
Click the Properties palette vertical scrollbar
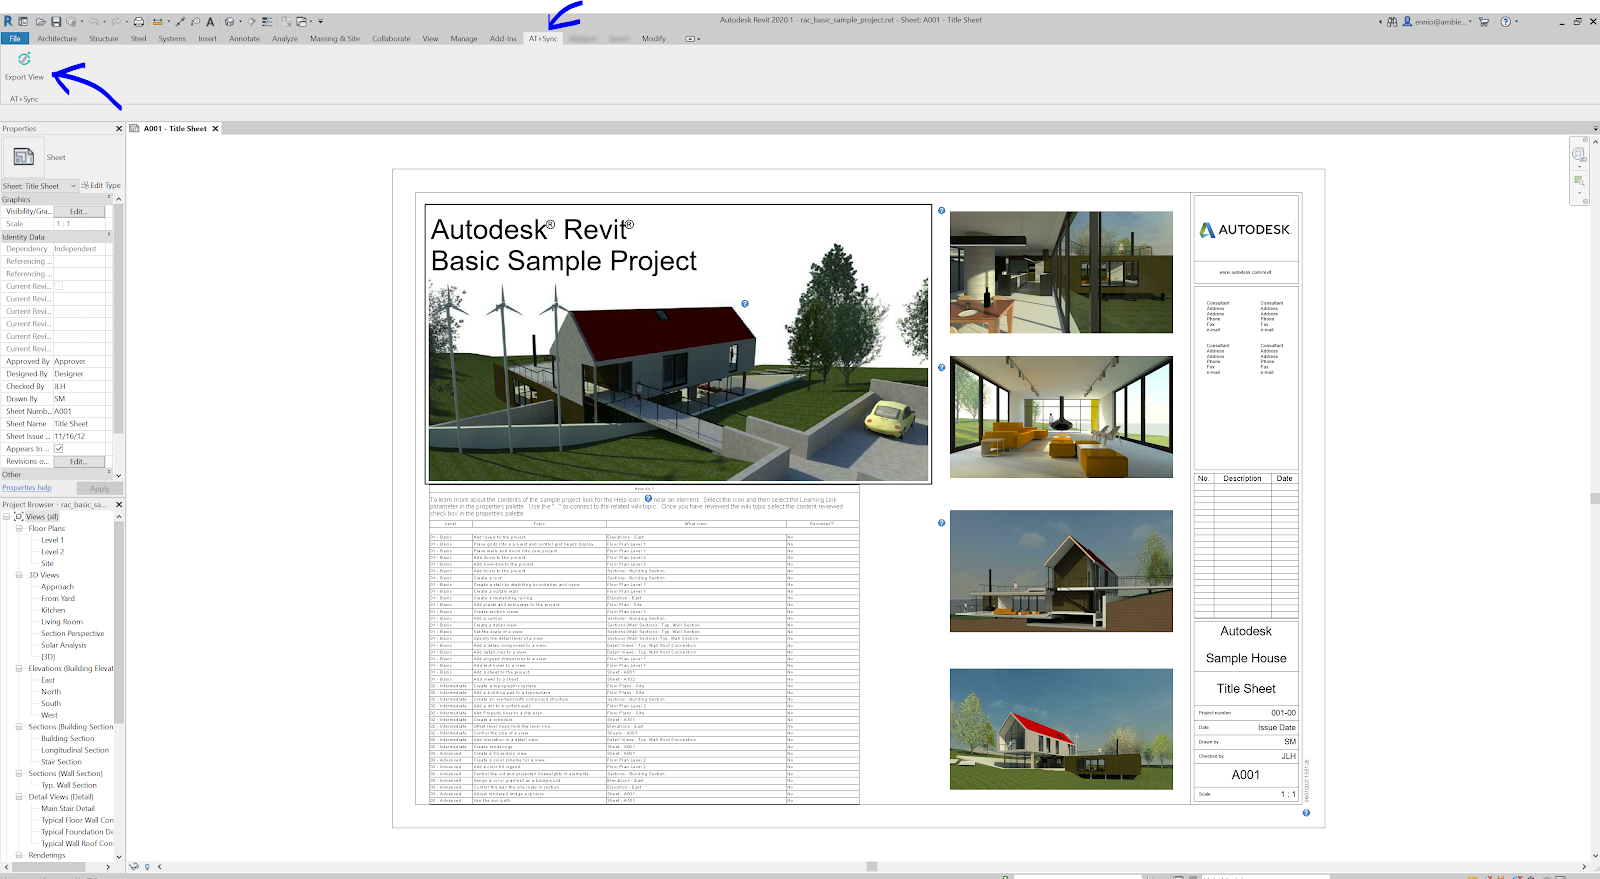point(118,320)
